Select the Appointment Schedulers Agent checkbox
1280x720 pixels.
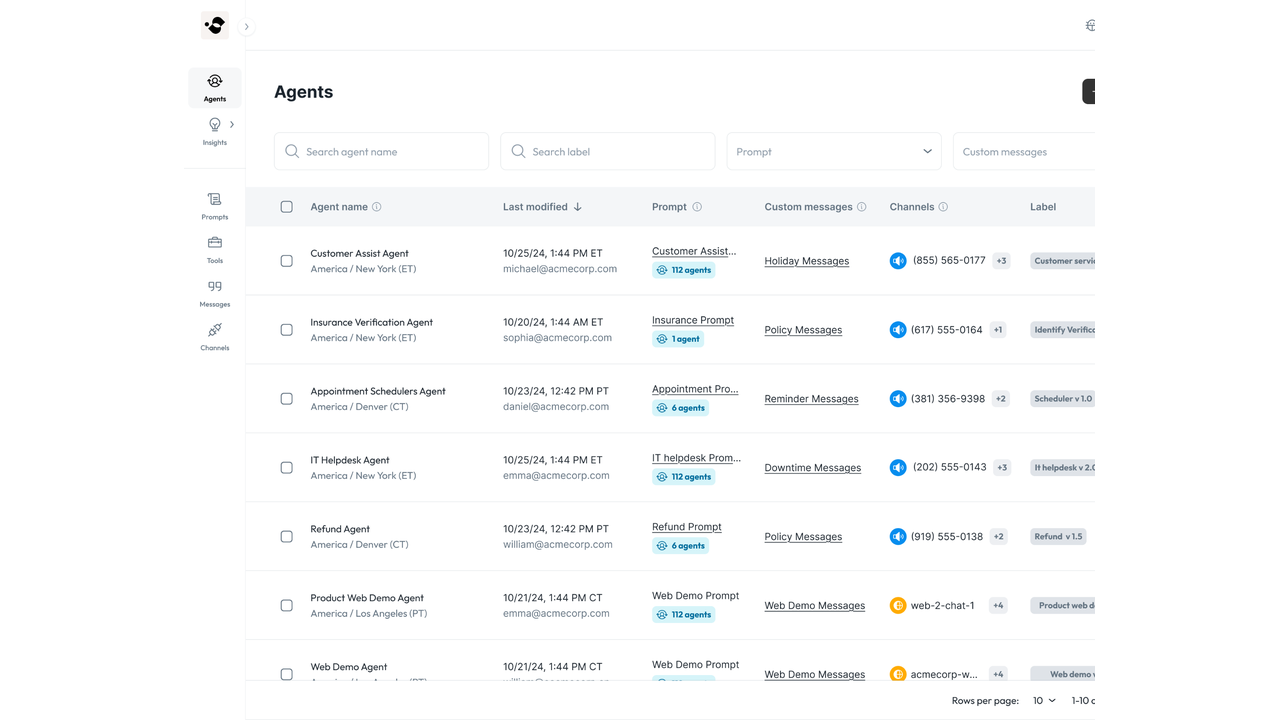287,399
